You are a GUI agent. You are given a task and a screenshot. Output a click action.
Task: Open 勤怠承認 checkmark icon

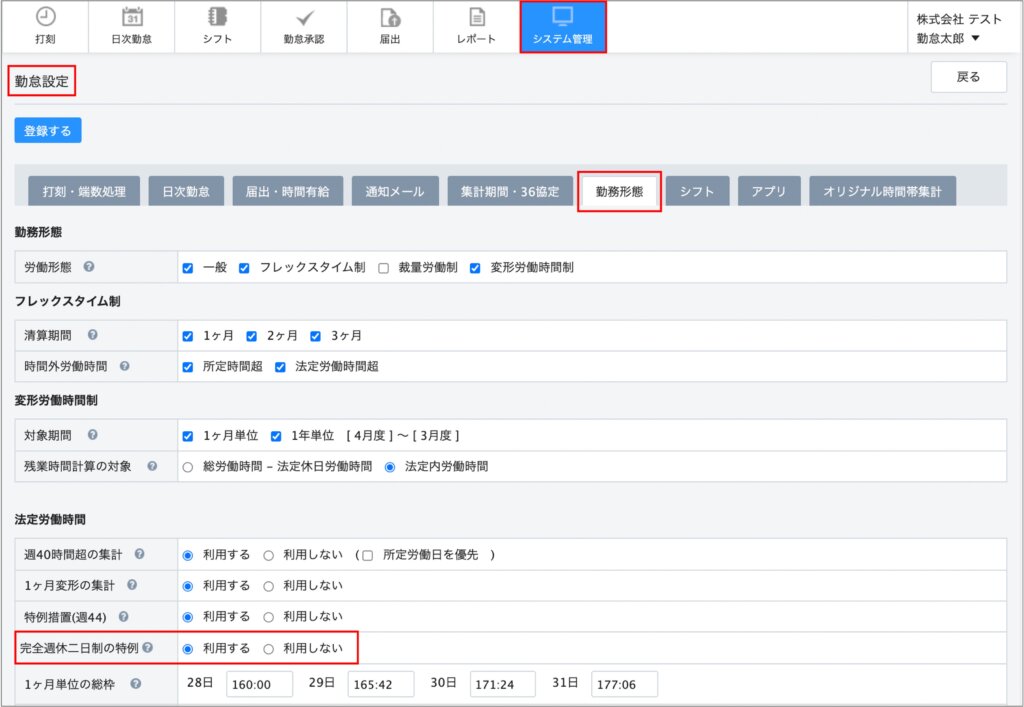click(x=304, y=17)
